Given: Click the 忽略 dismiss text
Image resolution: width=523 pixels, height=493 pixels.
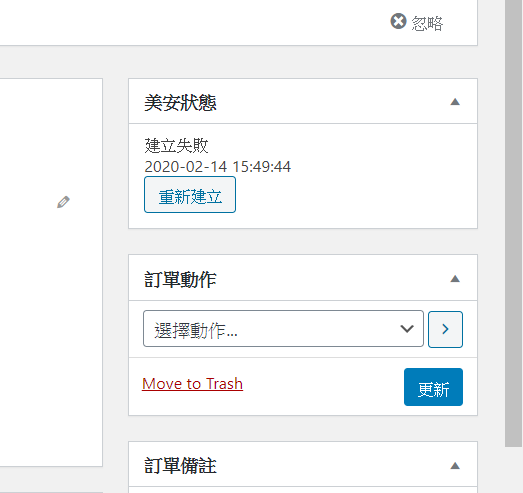Looking at the screenshot, I should (427, 23).
